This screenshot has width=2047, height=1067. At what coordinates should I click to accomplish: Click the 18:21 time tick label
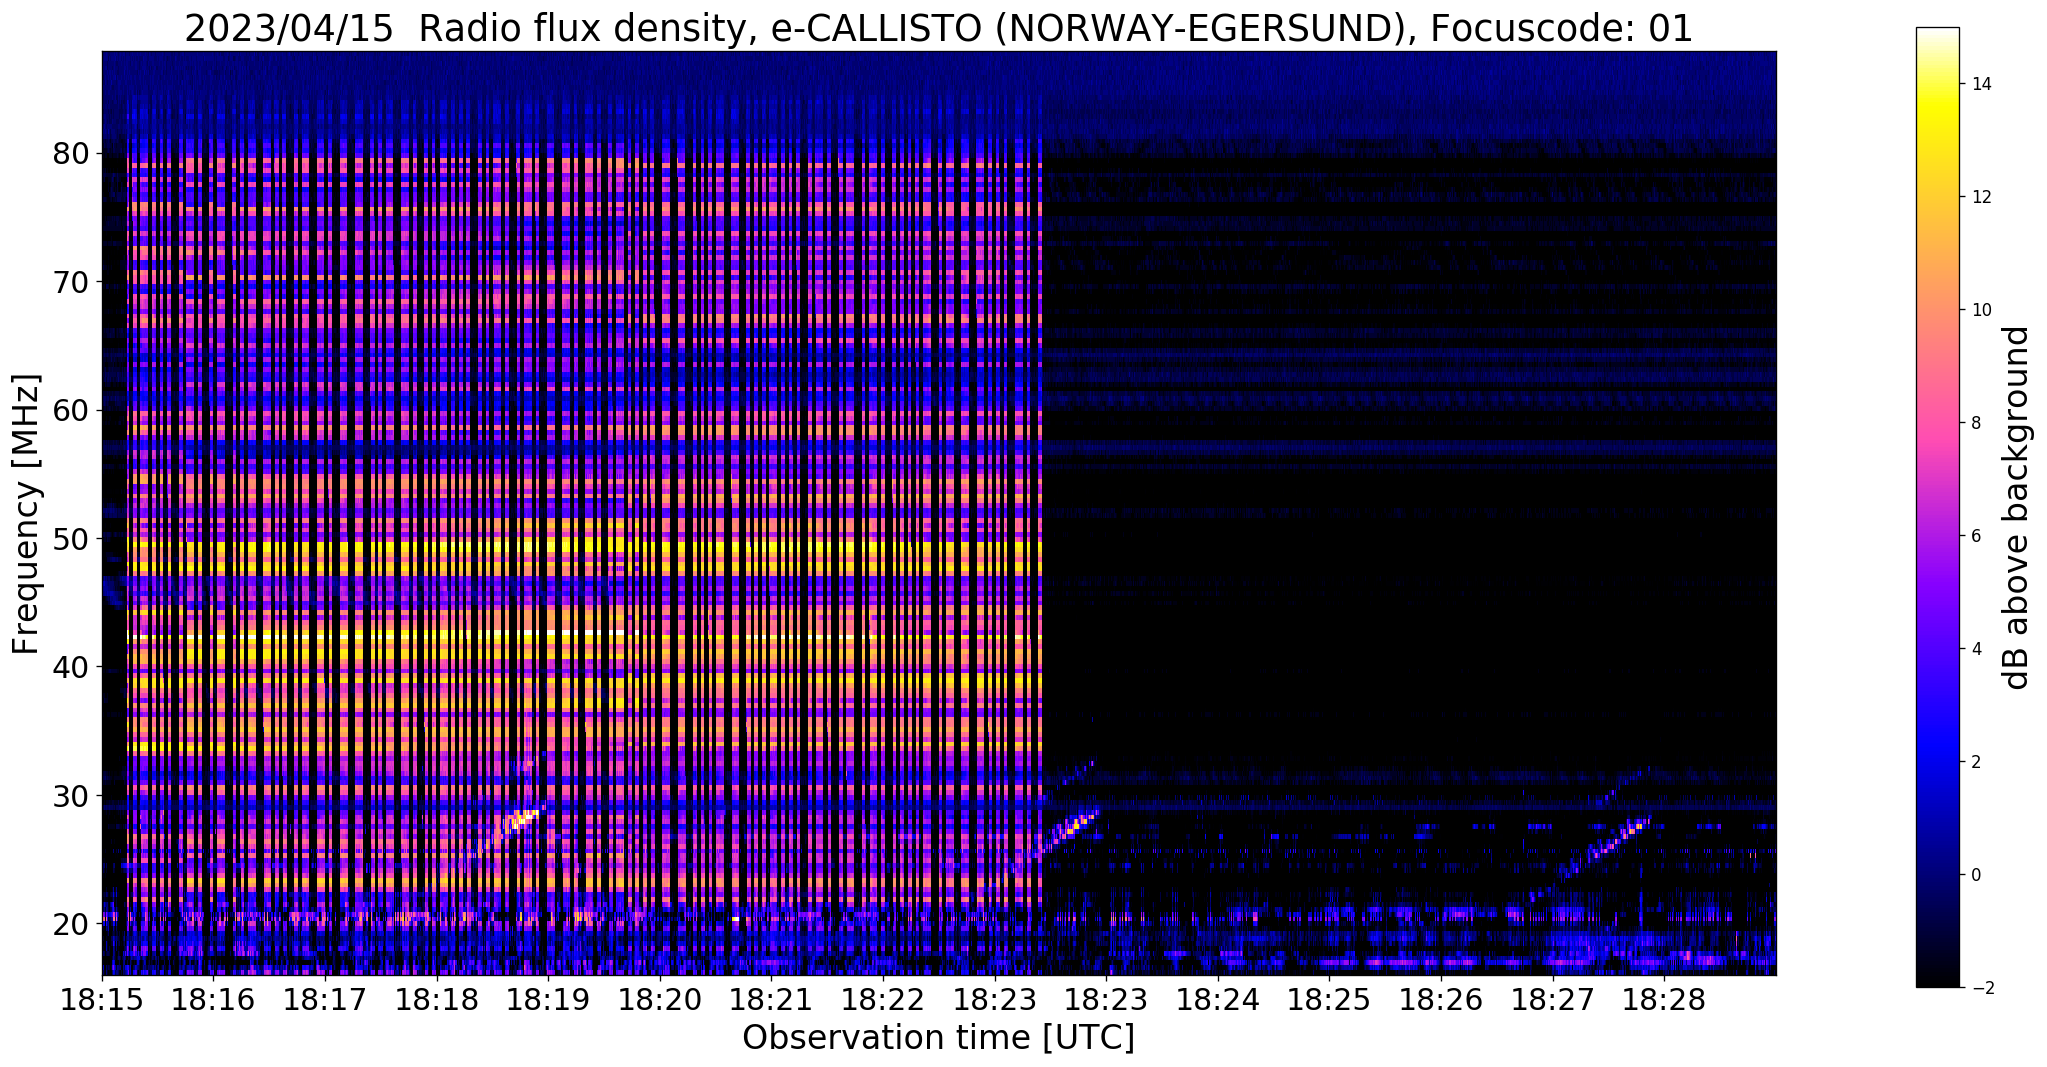pyautogui.click(x=771, y=1000)
